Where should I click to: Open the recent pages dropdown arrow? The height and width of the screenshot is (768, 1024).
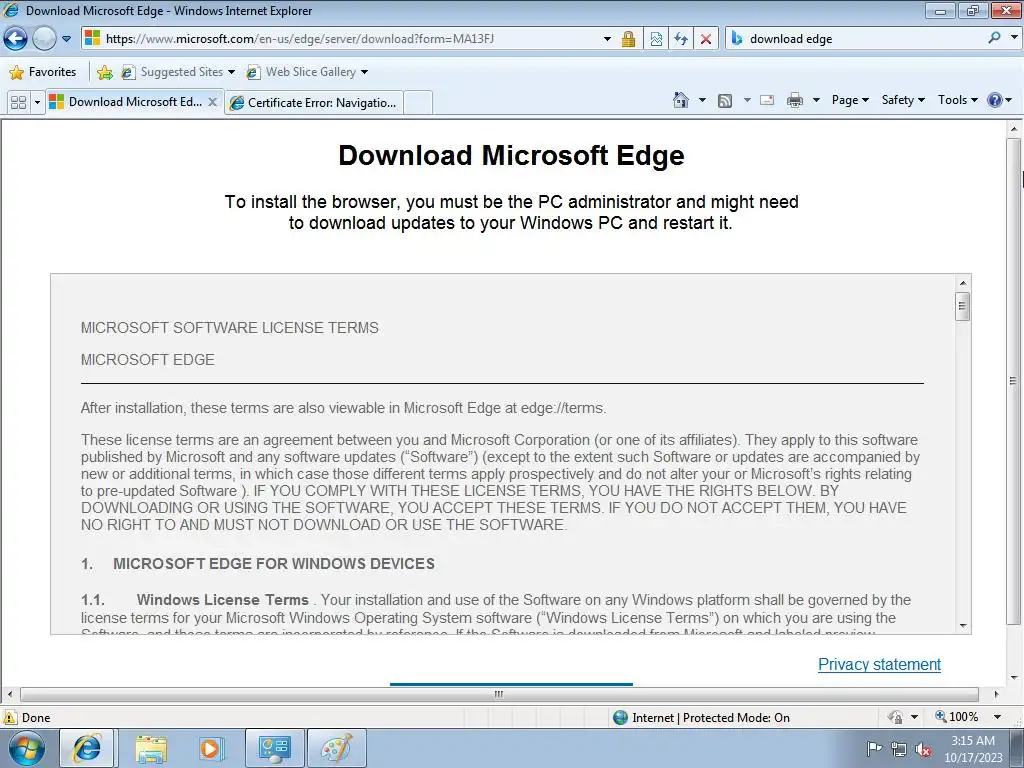[x=67, y=39]
